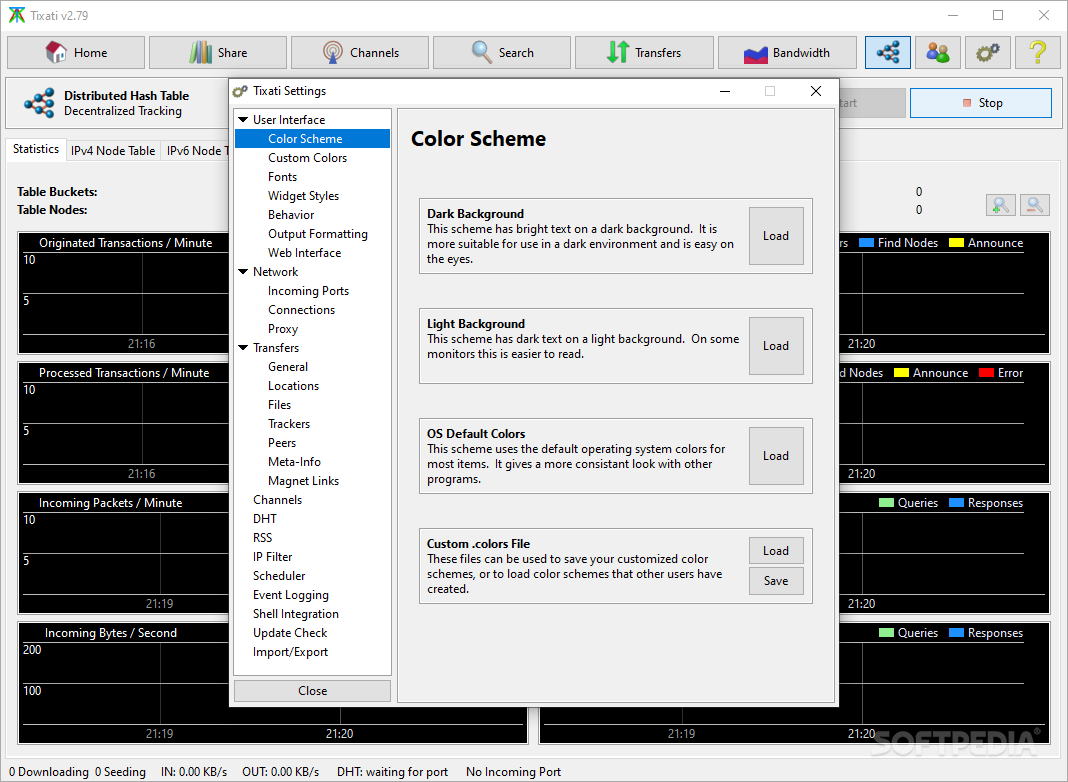Click the OUT: 0.00 KB/s status
The image size is (1068, 782).
click(281, 772)
